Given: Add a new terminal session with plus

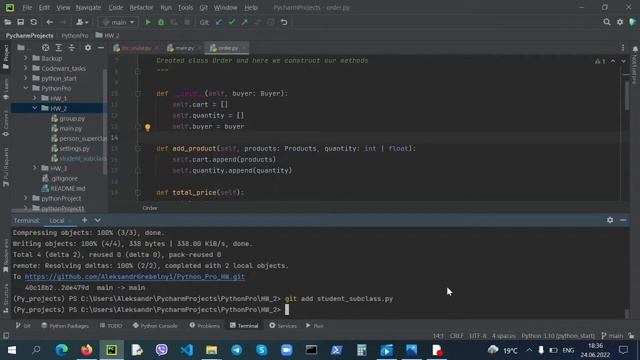Looking at the screenshot, I should click(x=84, y=220).
